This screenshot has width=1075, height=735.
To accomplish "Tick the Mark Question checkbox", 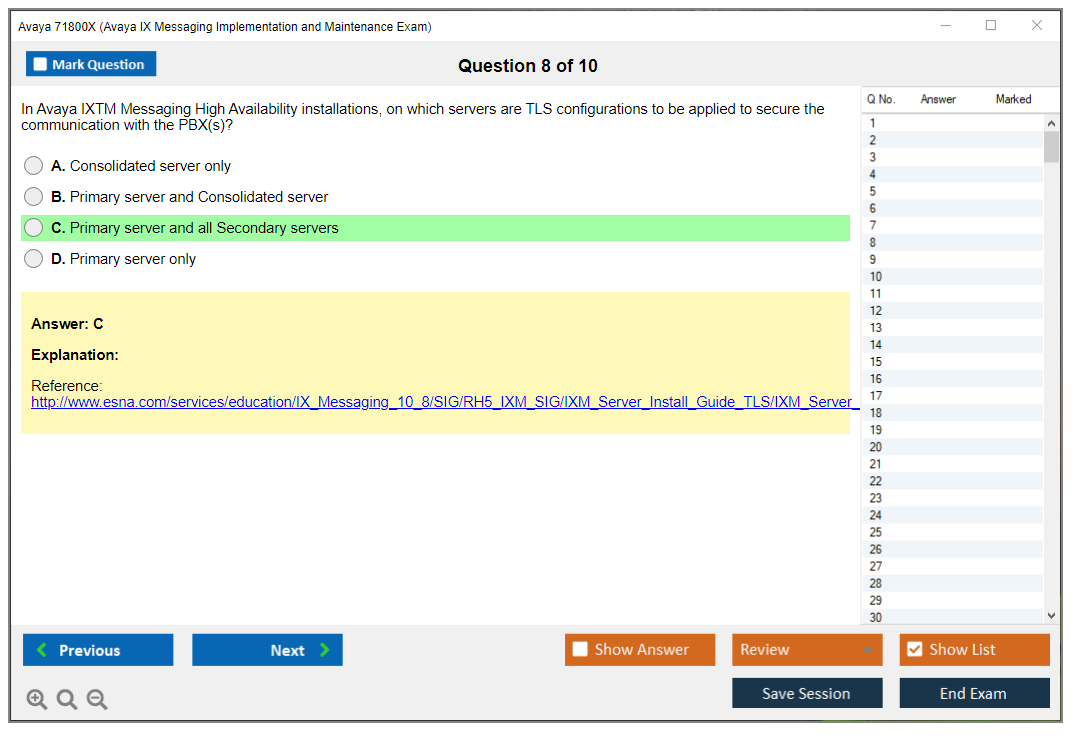I will pyautogui.click(x=41, y=65).
